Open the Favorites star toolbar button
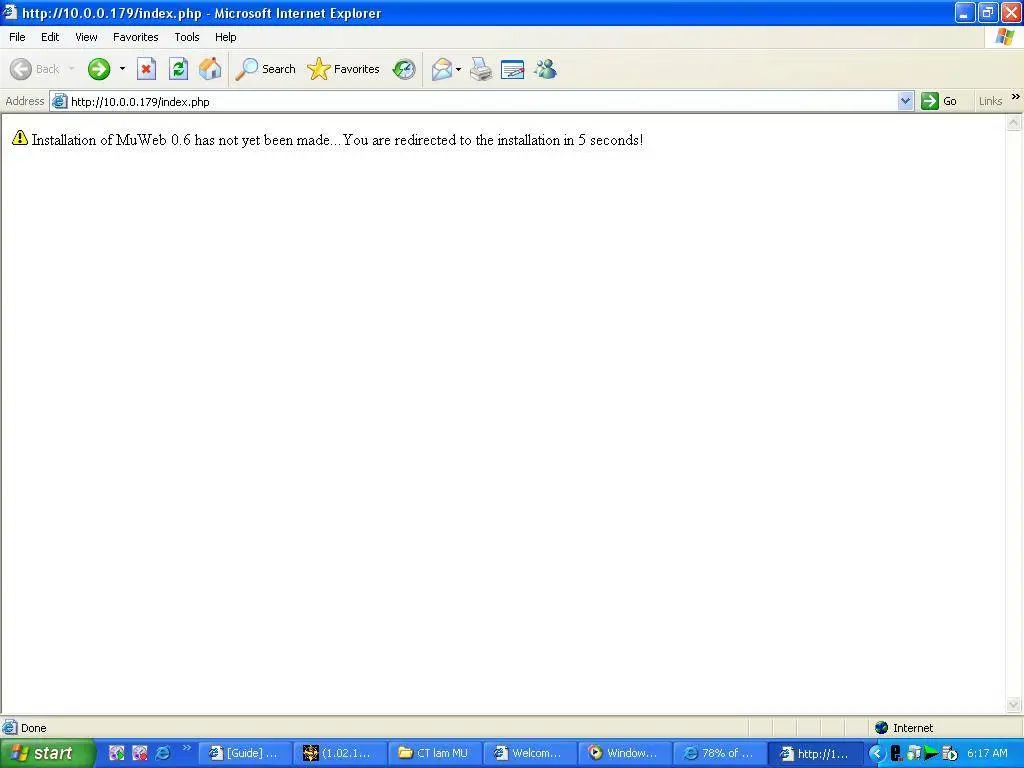The width and height of the screenshot is (1024, 768). click(344, 69)
